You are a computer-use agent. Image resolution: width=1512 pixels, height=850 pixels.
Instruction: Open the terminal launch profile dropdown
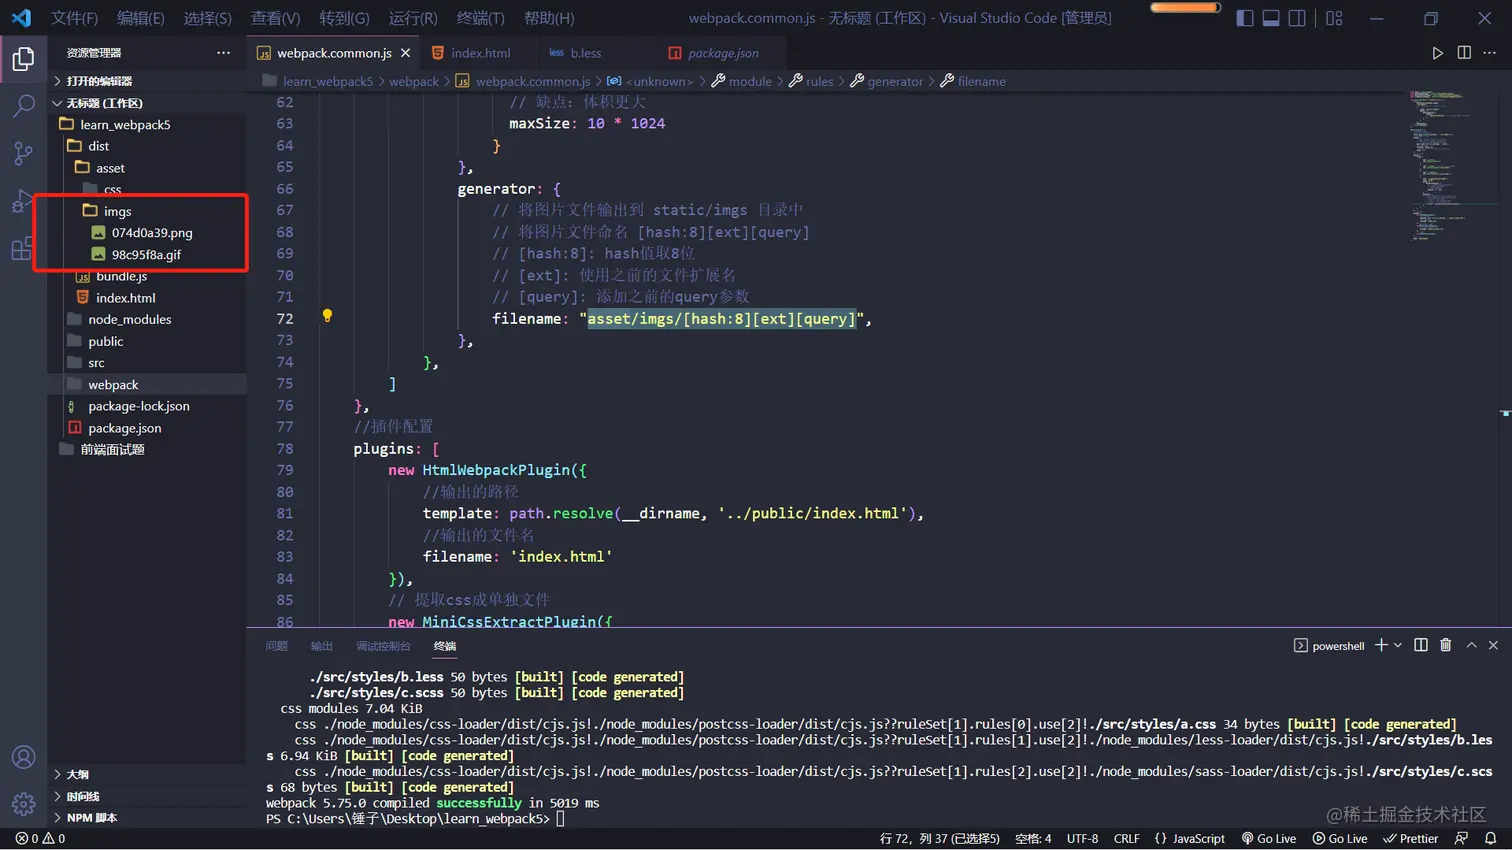[1398, 646]
